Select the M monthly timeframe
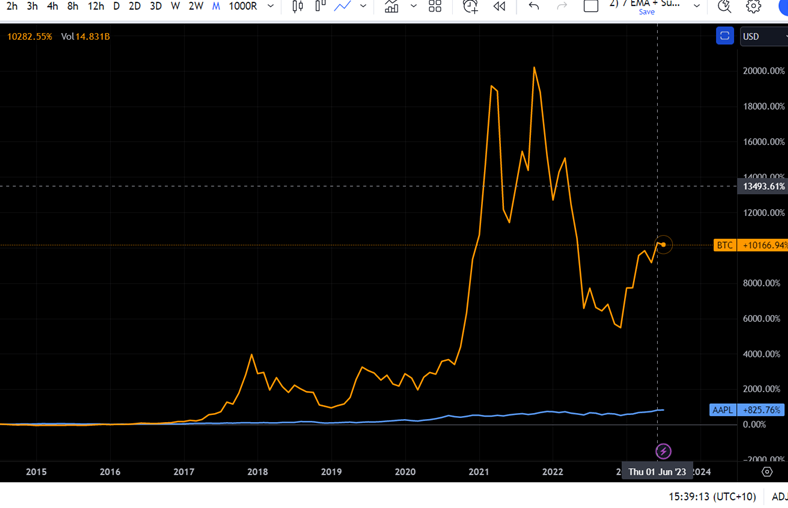The image size is (788, 508). [x=216, y=7]
